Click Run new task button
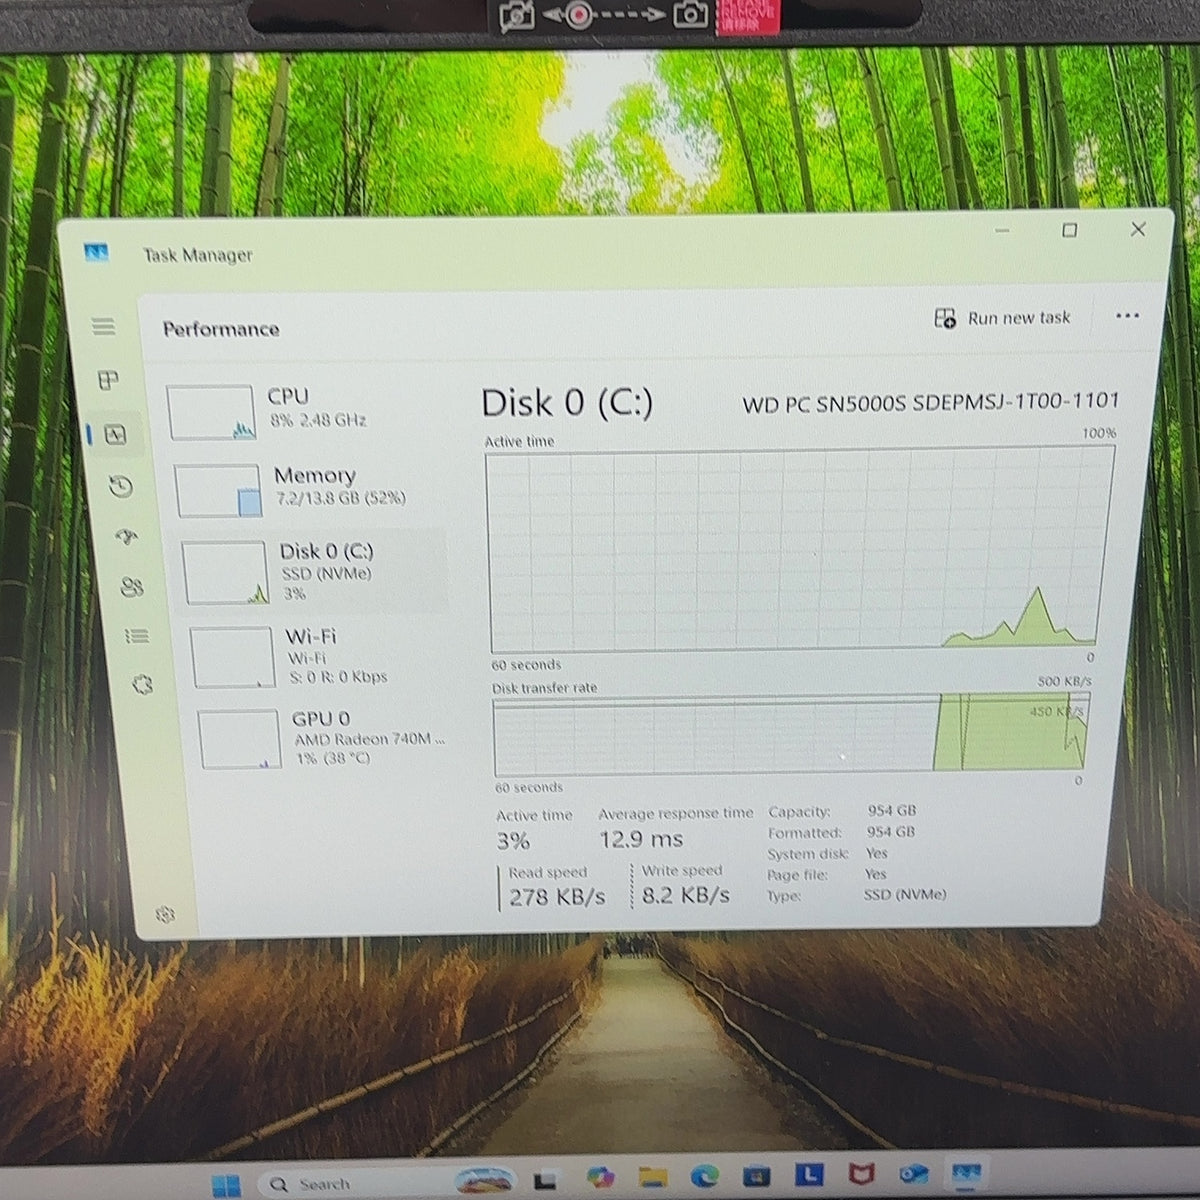 [1002, 318]
